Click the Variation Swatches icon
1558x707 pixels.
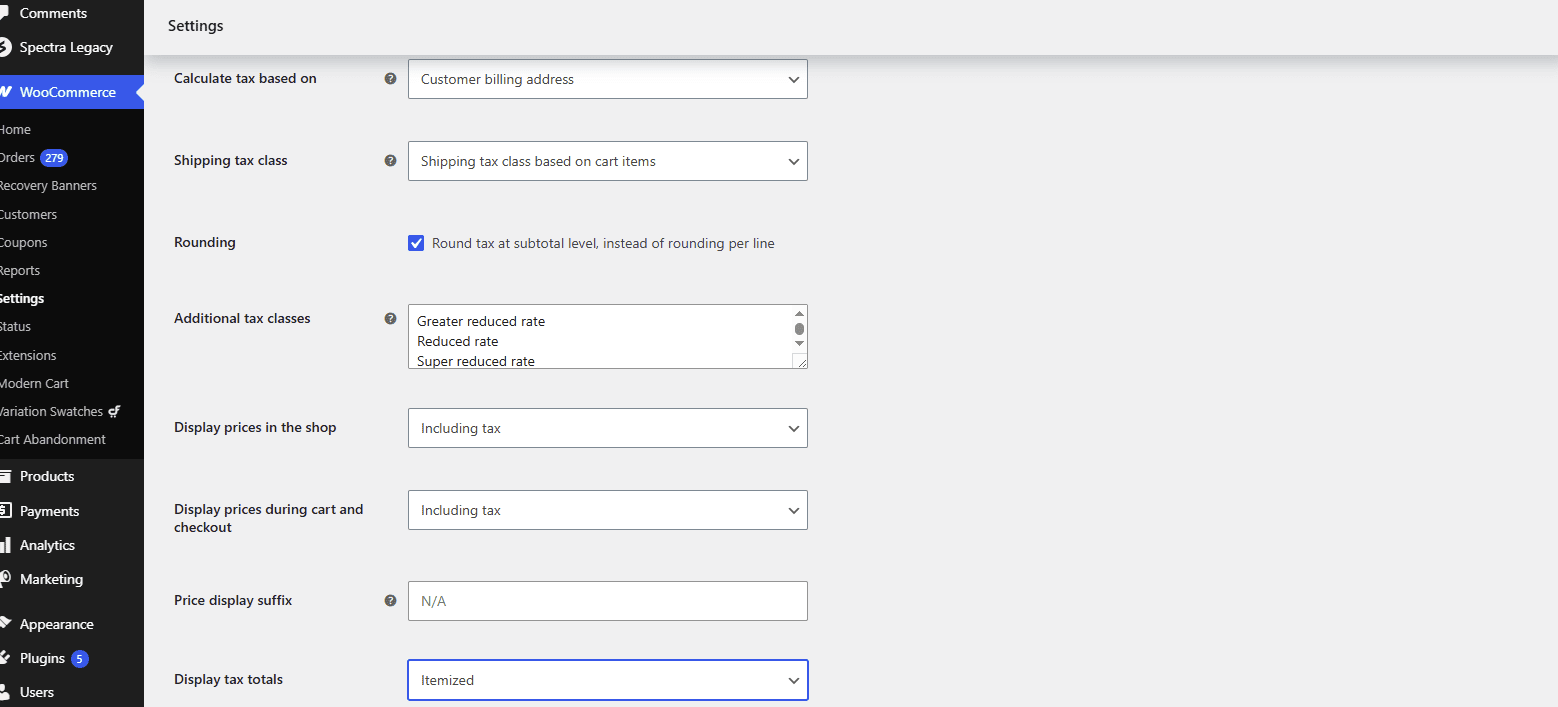click(115, 411)
